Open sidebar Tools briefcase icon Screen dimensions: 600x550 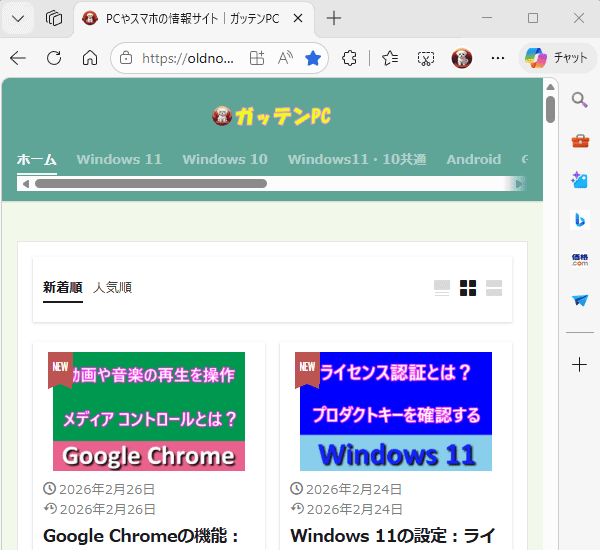(x=580, y=141)
